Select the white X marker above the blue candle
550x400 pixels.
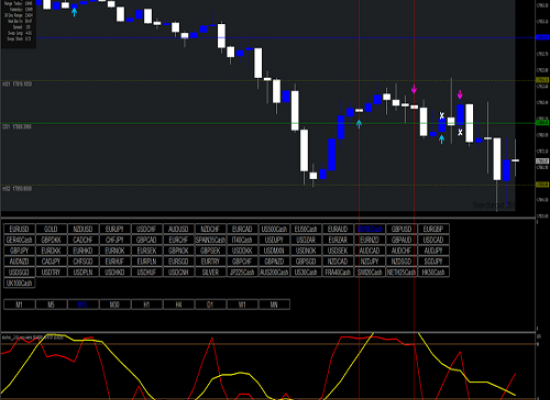(x=442, y=115)
